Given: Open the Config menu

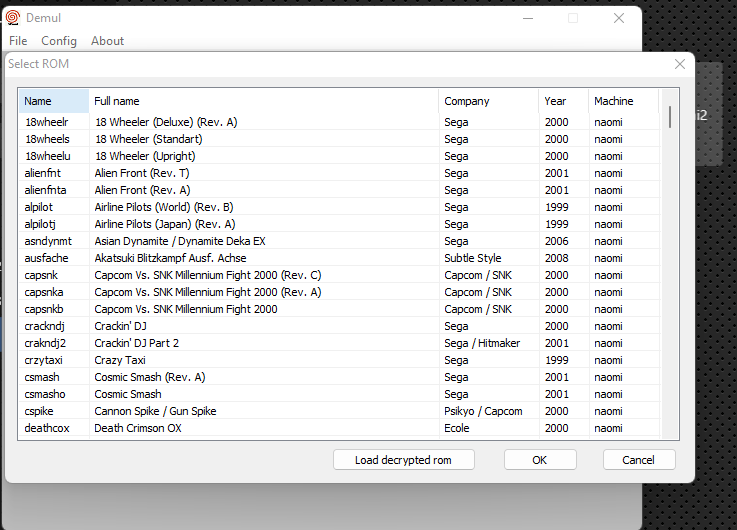Looking at the screenshot, I should tap(59, 41).
